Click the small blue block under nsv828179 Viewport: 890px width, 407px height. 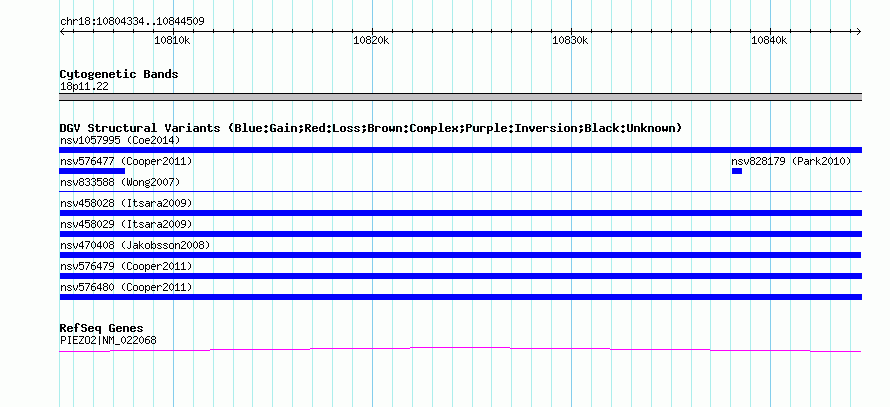[737, 171]
